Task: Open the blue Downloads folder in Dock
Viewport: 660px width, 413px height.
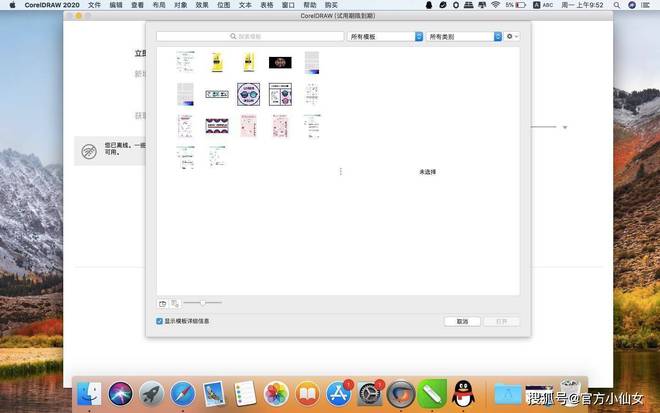Action: [507, 394]
